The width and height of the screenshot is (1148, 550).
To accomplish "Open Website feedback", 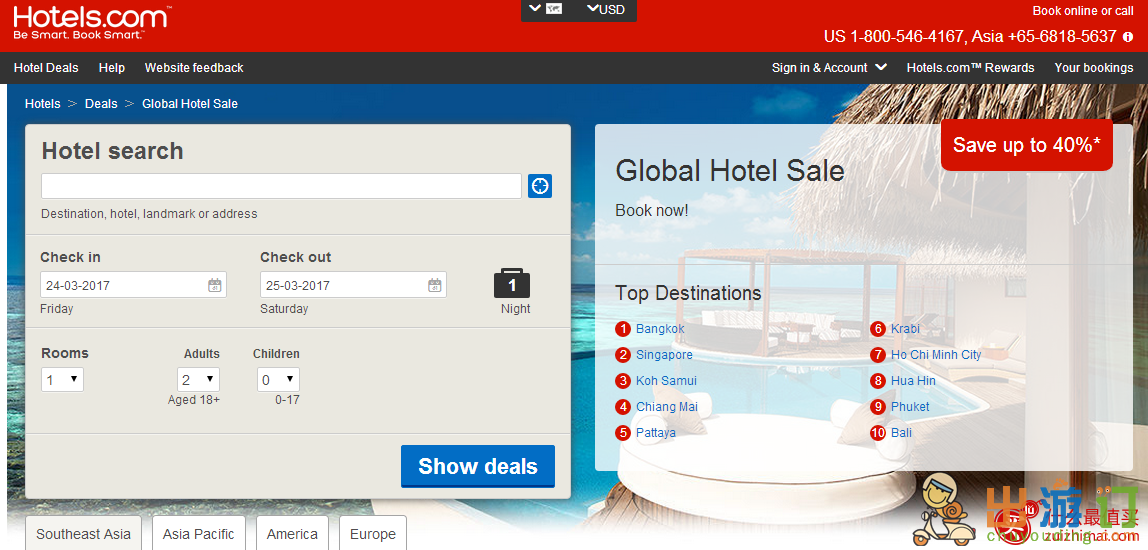I will 194,67.
